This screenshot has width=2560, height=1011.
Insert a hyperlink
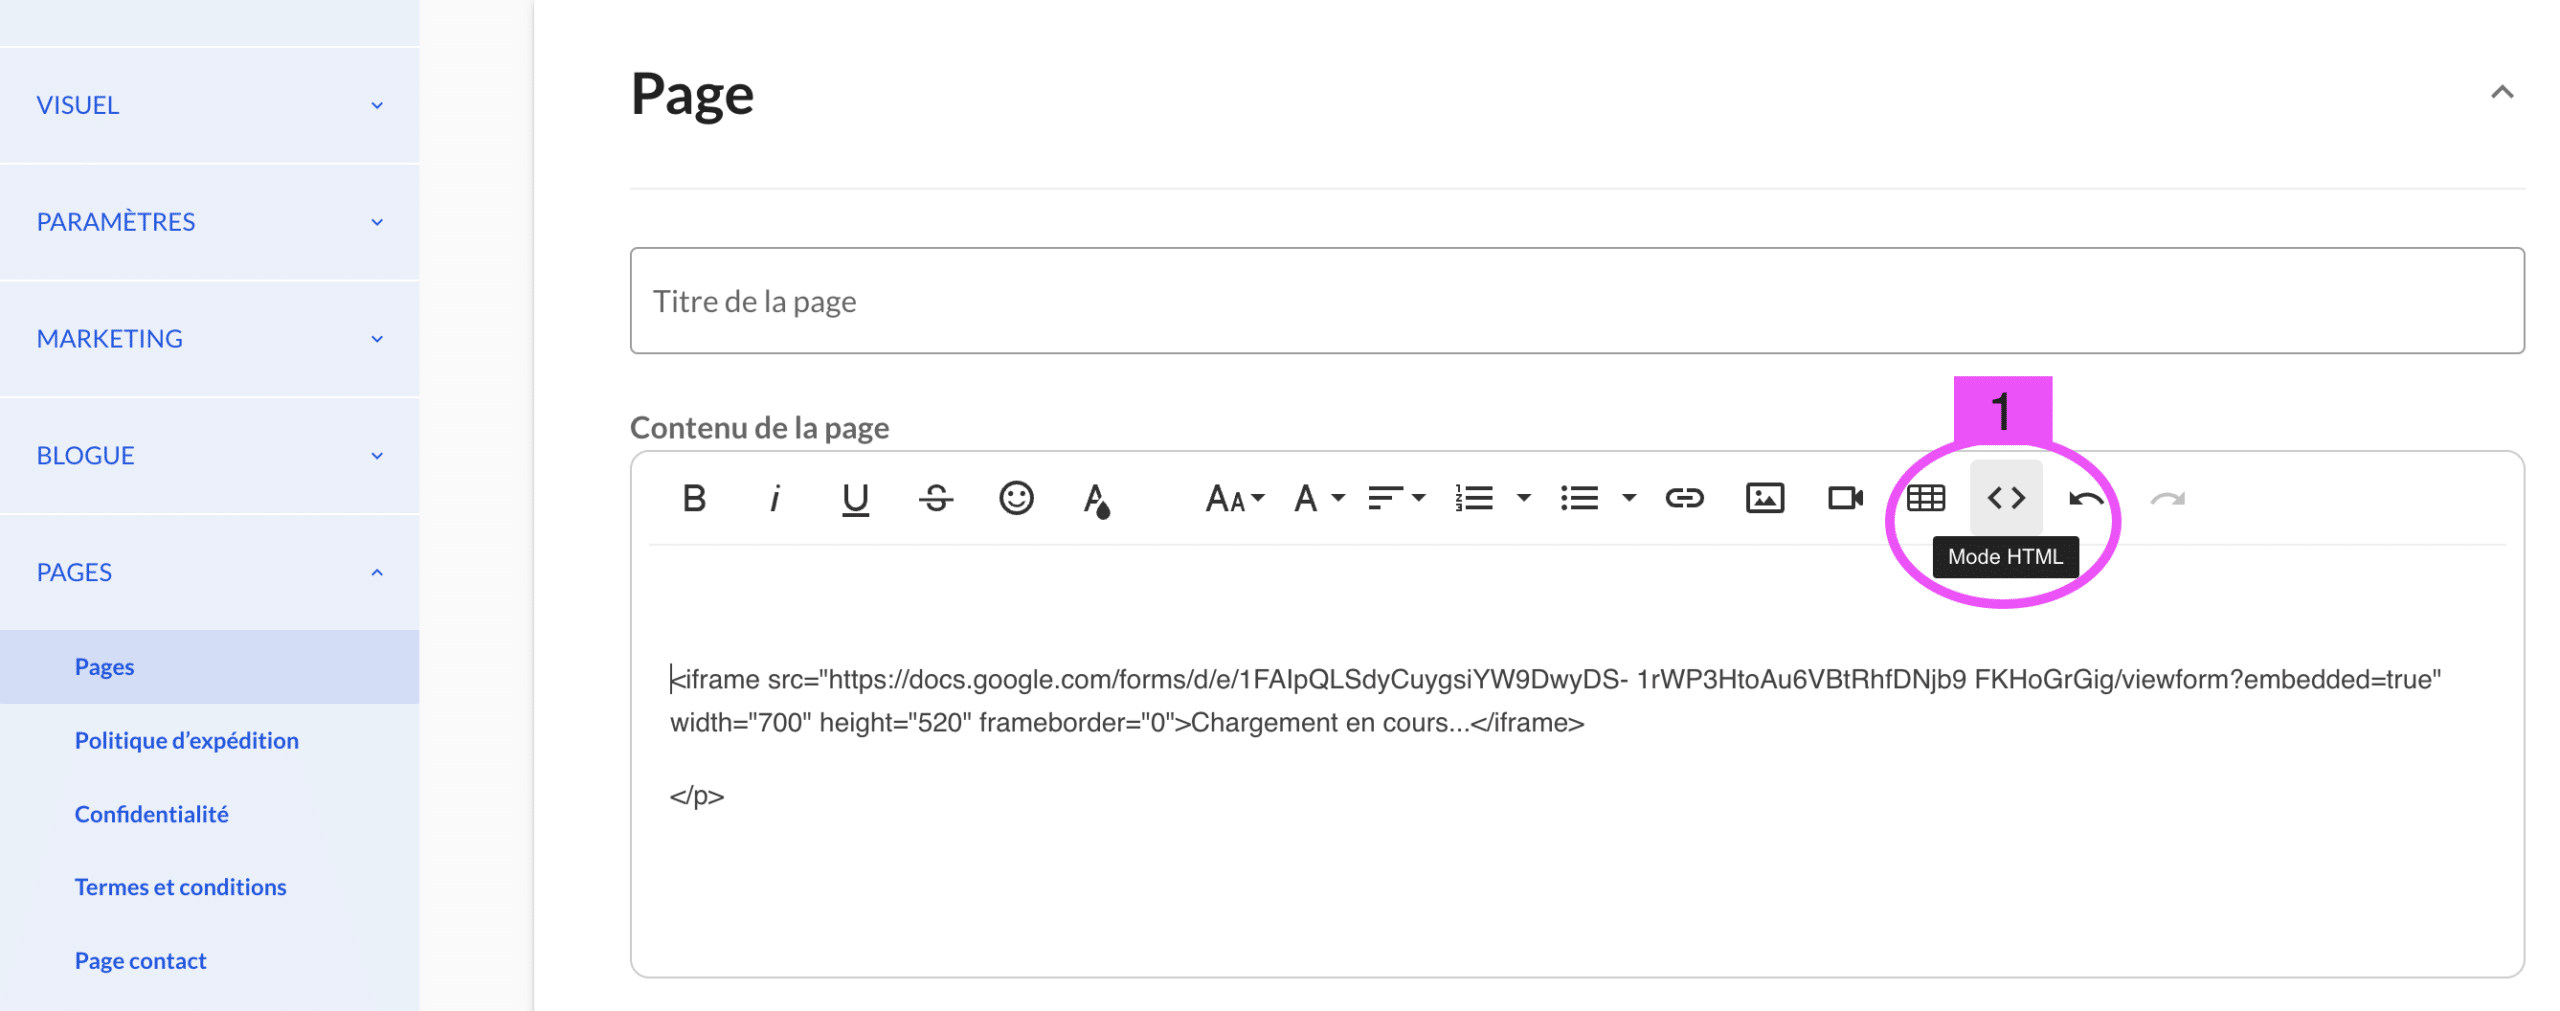[x=1683, y=497]
